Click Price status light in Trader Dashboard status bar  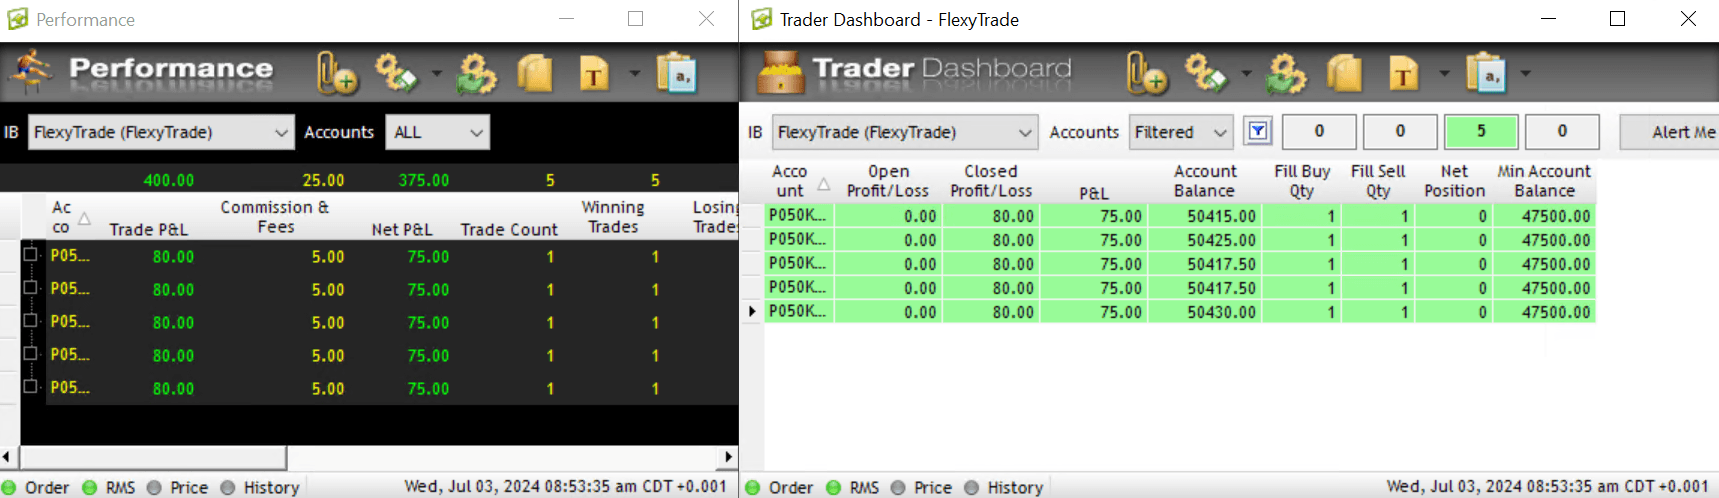pyautogui.click(x=898, y=487)
